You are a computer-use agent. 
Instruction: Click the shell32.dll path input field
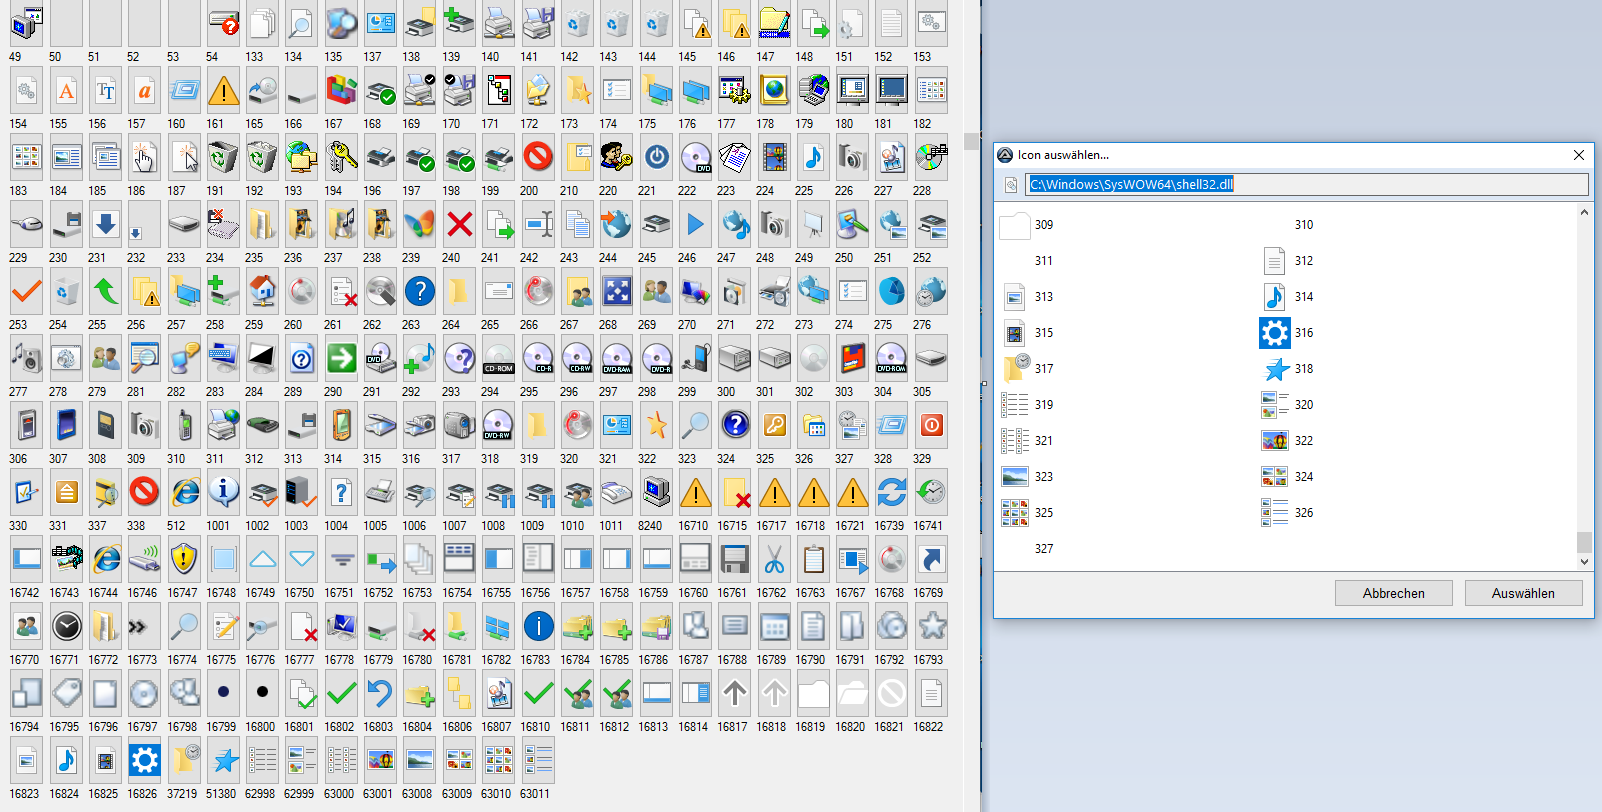[1306, 184]
